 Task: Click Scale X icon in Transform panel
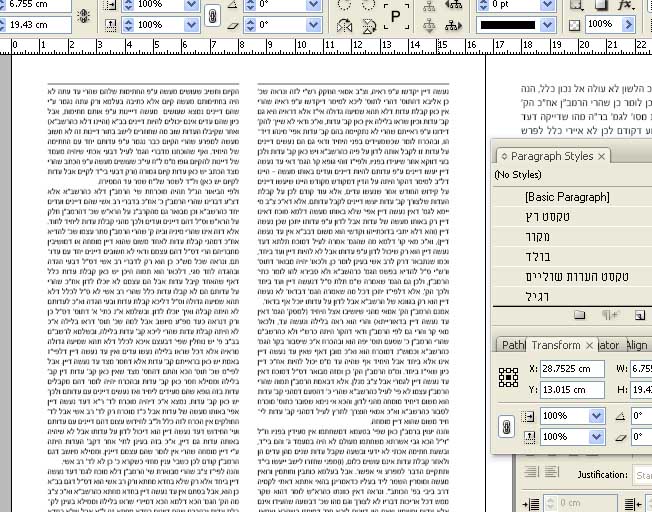528,416
